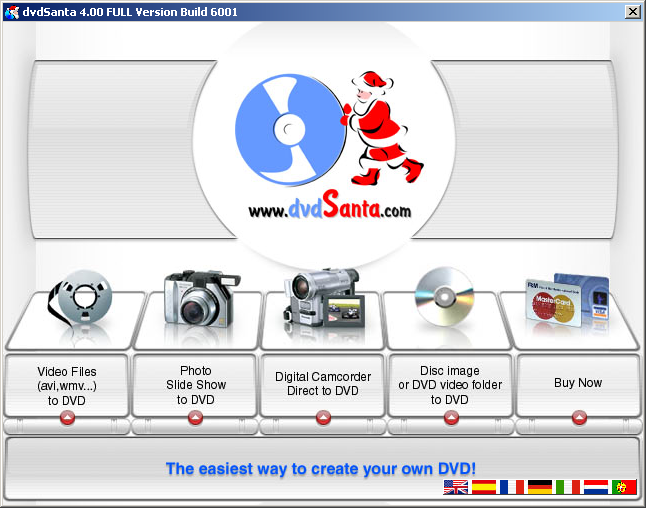Click red arrow under Video Files button

[68, 418]
